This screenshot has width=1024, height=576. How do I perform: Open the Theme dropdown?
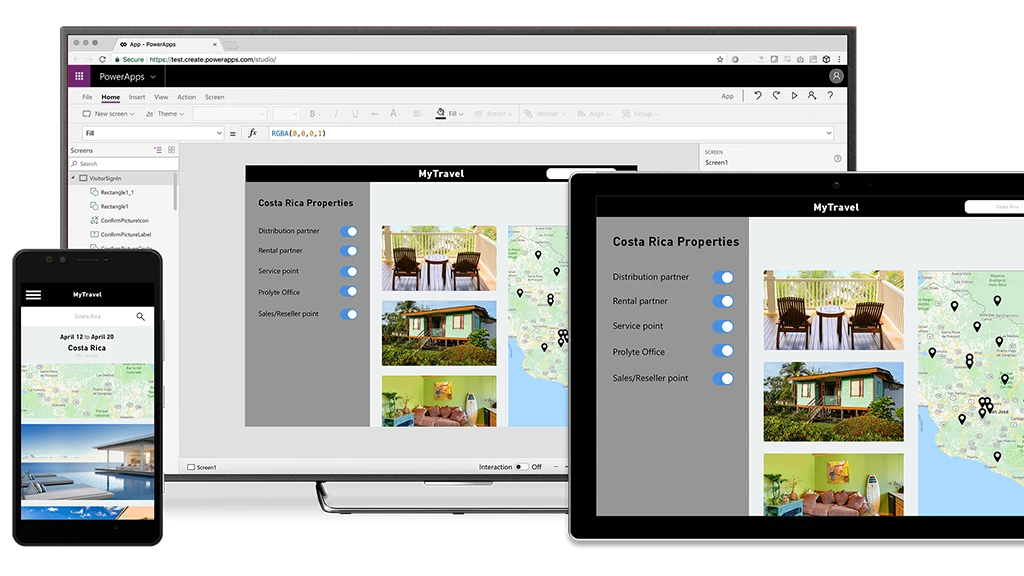click(166, 114)
